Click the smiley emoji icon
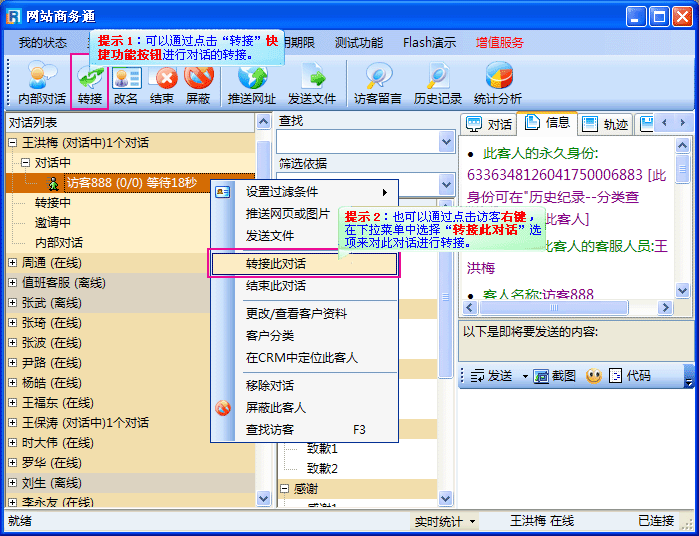Viewport: 699px width, 536px height. pyautogui.click(x=593, y=376)
